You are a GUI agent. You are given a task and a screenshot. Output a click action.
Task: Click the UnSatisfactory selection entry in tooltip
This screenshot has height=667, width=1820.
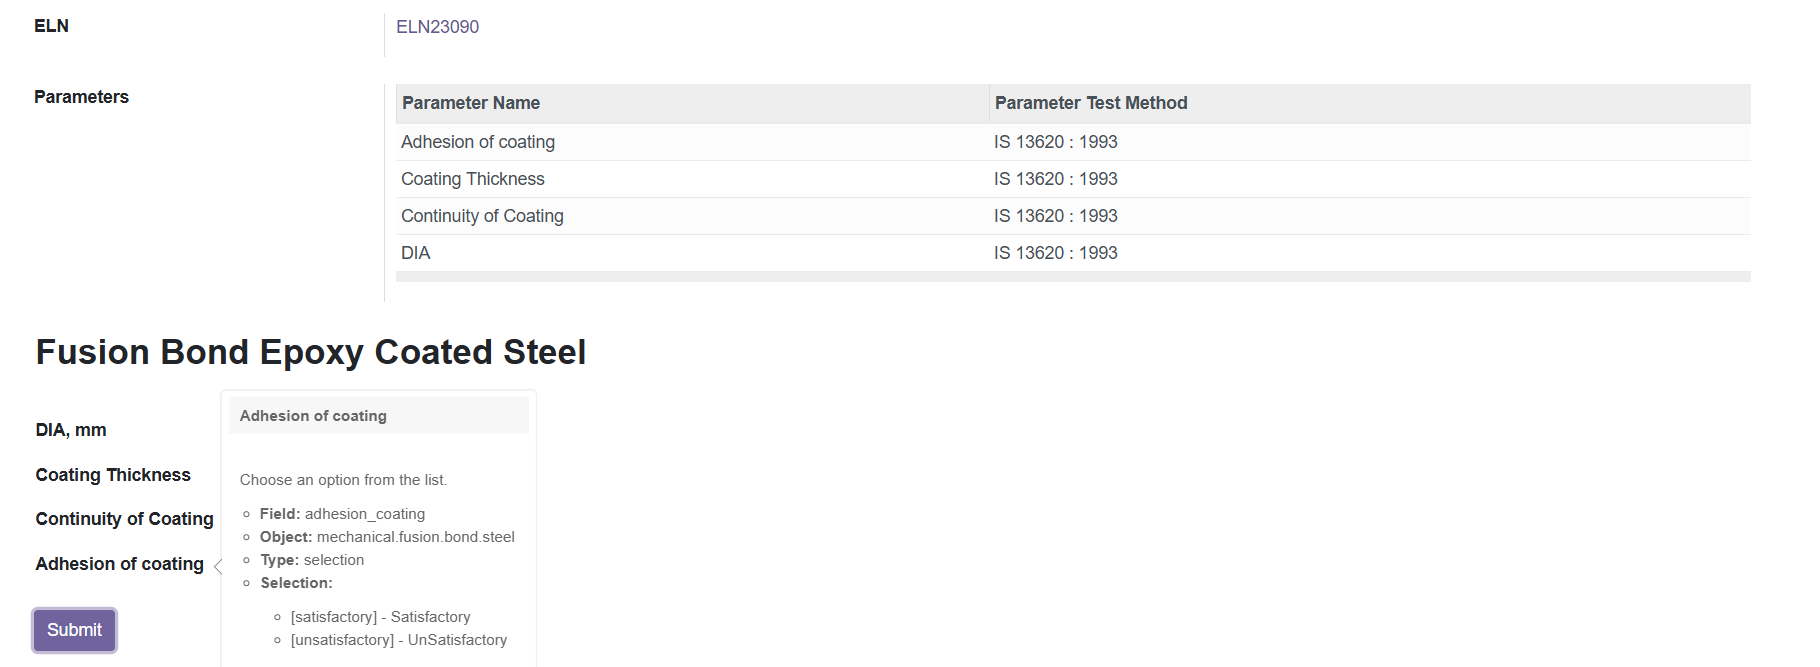coord(399,640)
